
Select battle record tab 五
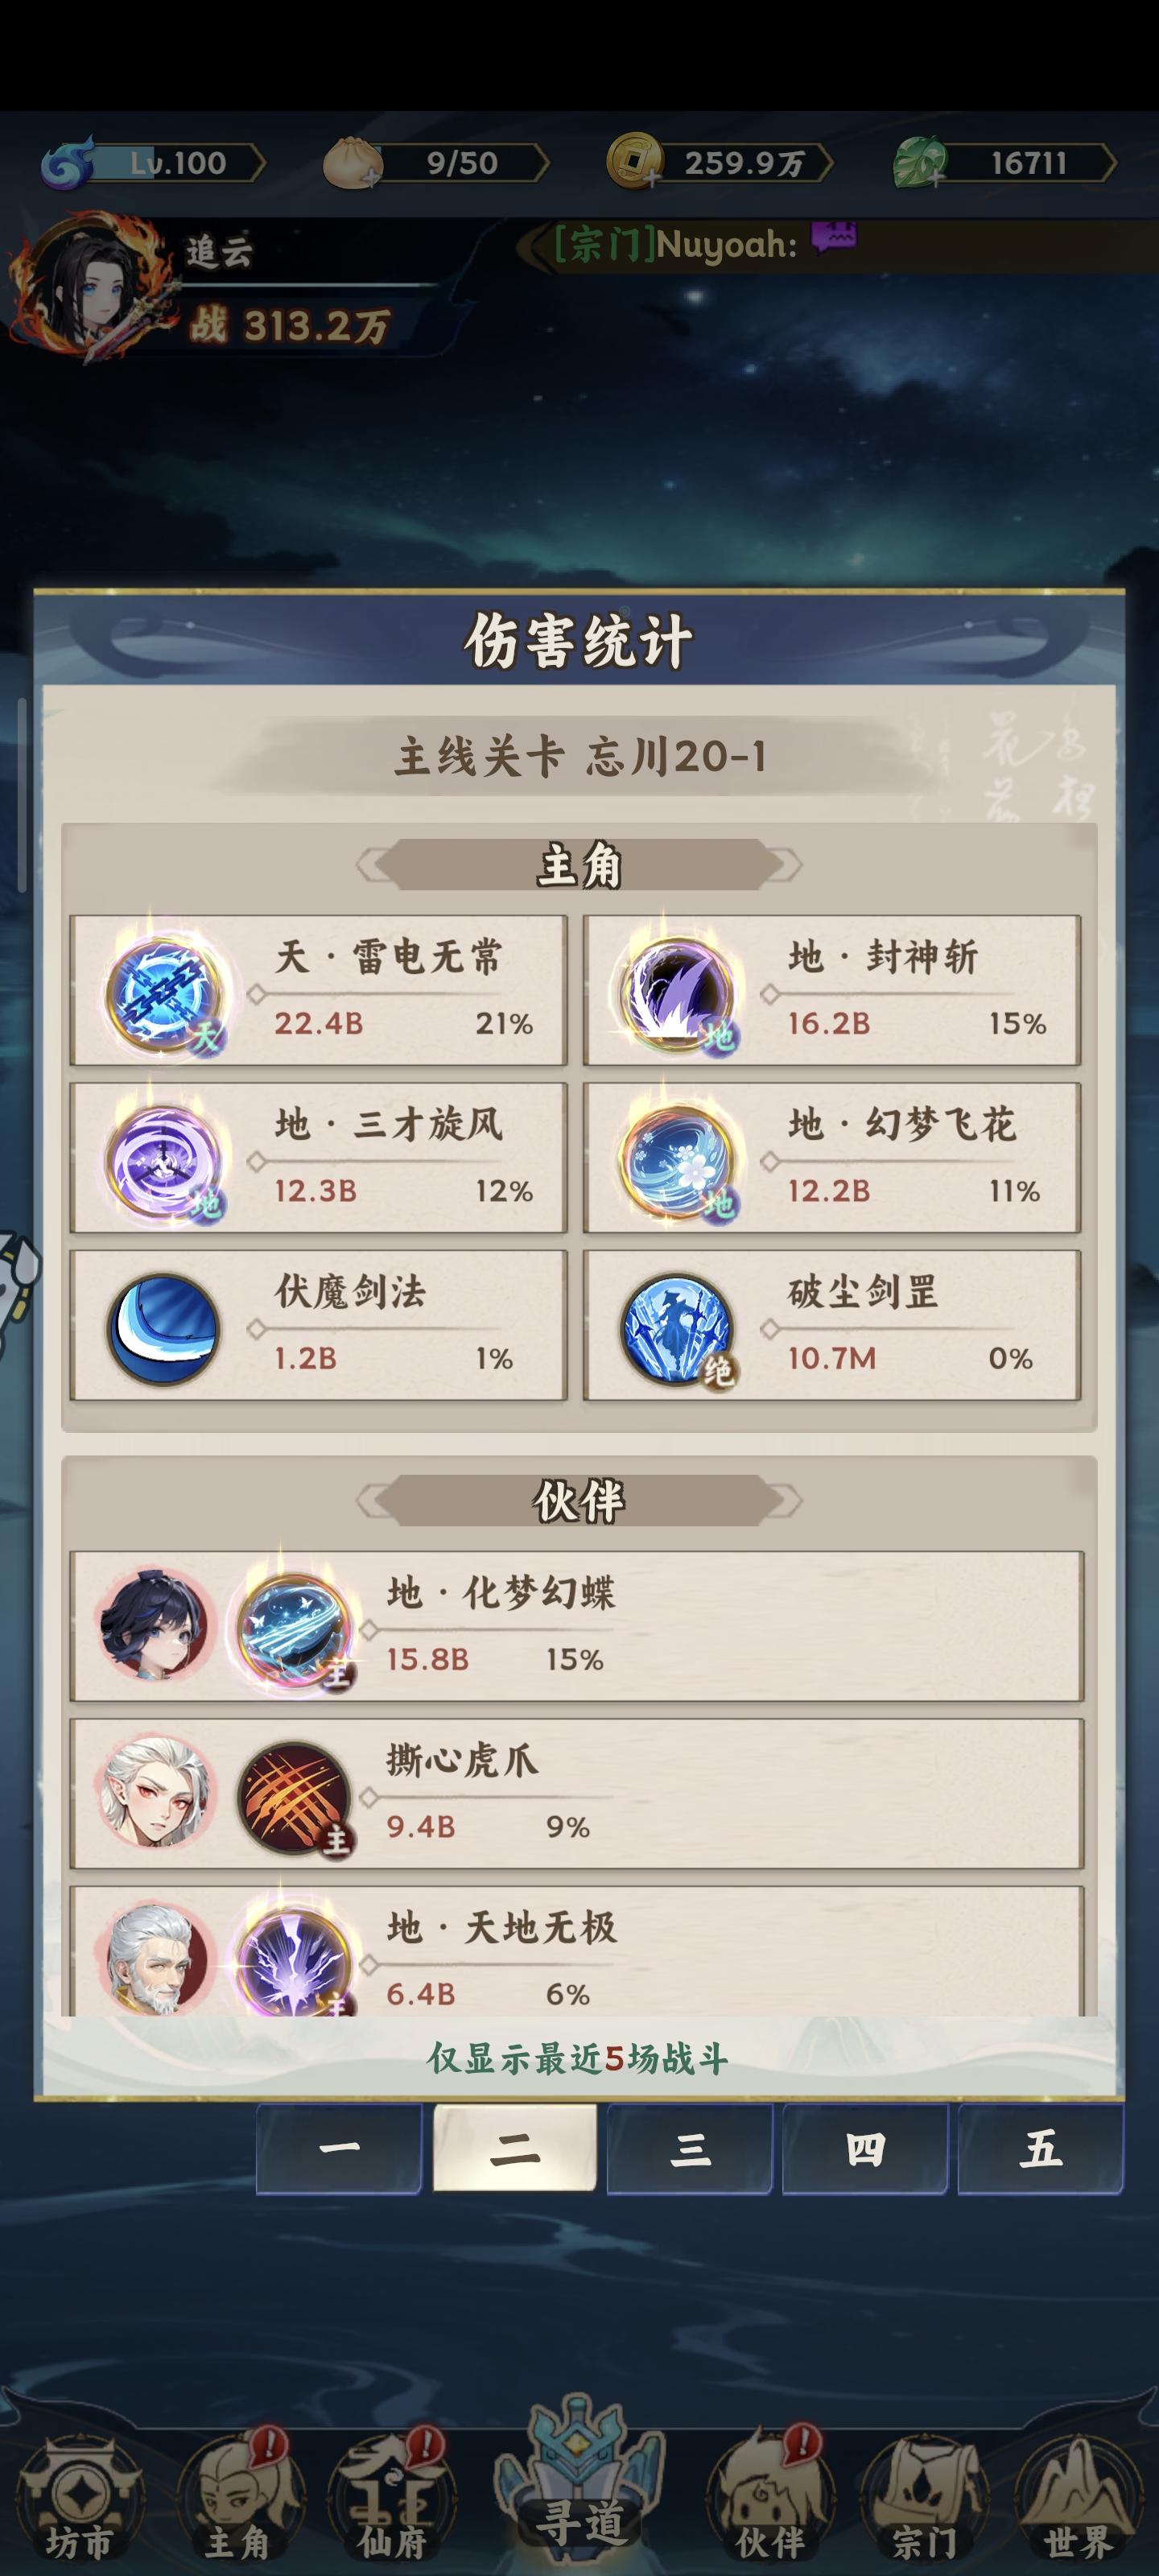click(1040, 2148)
